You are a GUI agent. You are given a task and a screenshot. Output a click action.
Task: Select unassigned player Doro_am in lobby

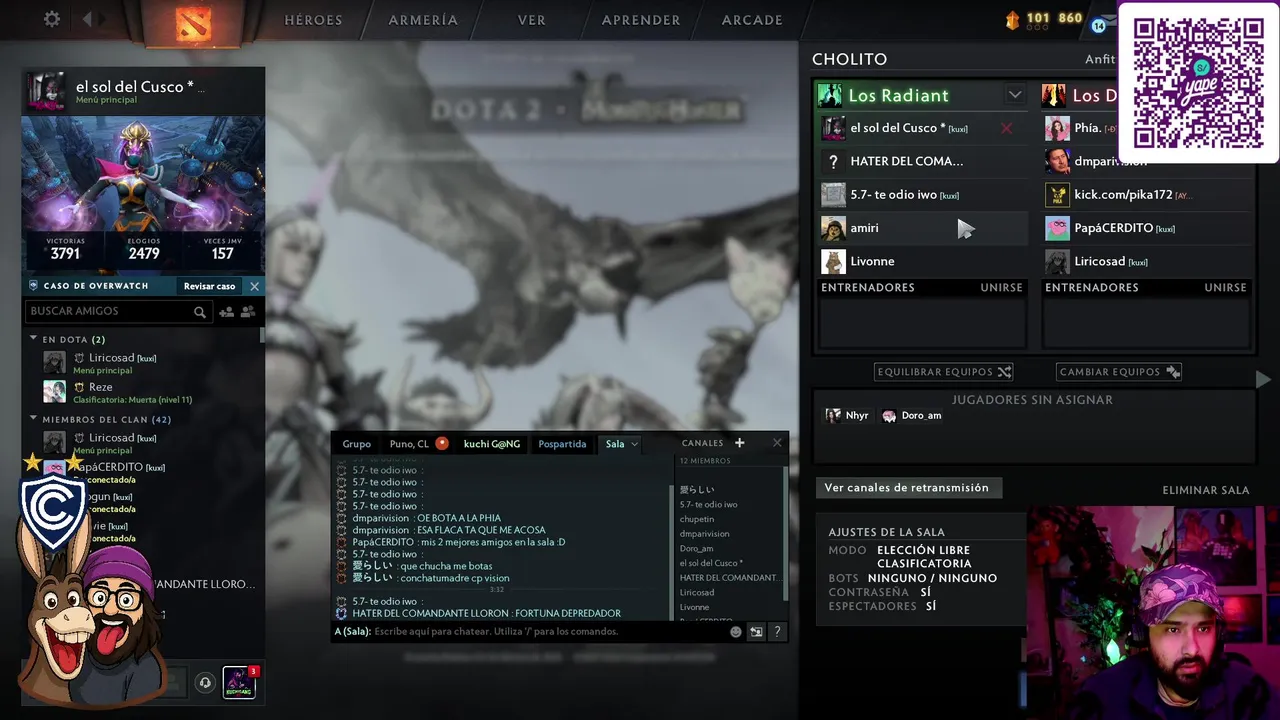[x=911, y=416]
